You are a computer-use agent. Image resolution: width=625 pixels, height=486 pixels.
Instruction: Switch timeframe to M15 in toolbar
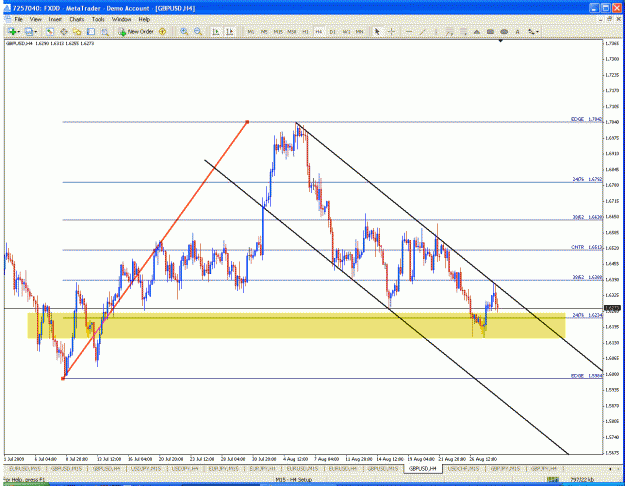coord(278,31)
